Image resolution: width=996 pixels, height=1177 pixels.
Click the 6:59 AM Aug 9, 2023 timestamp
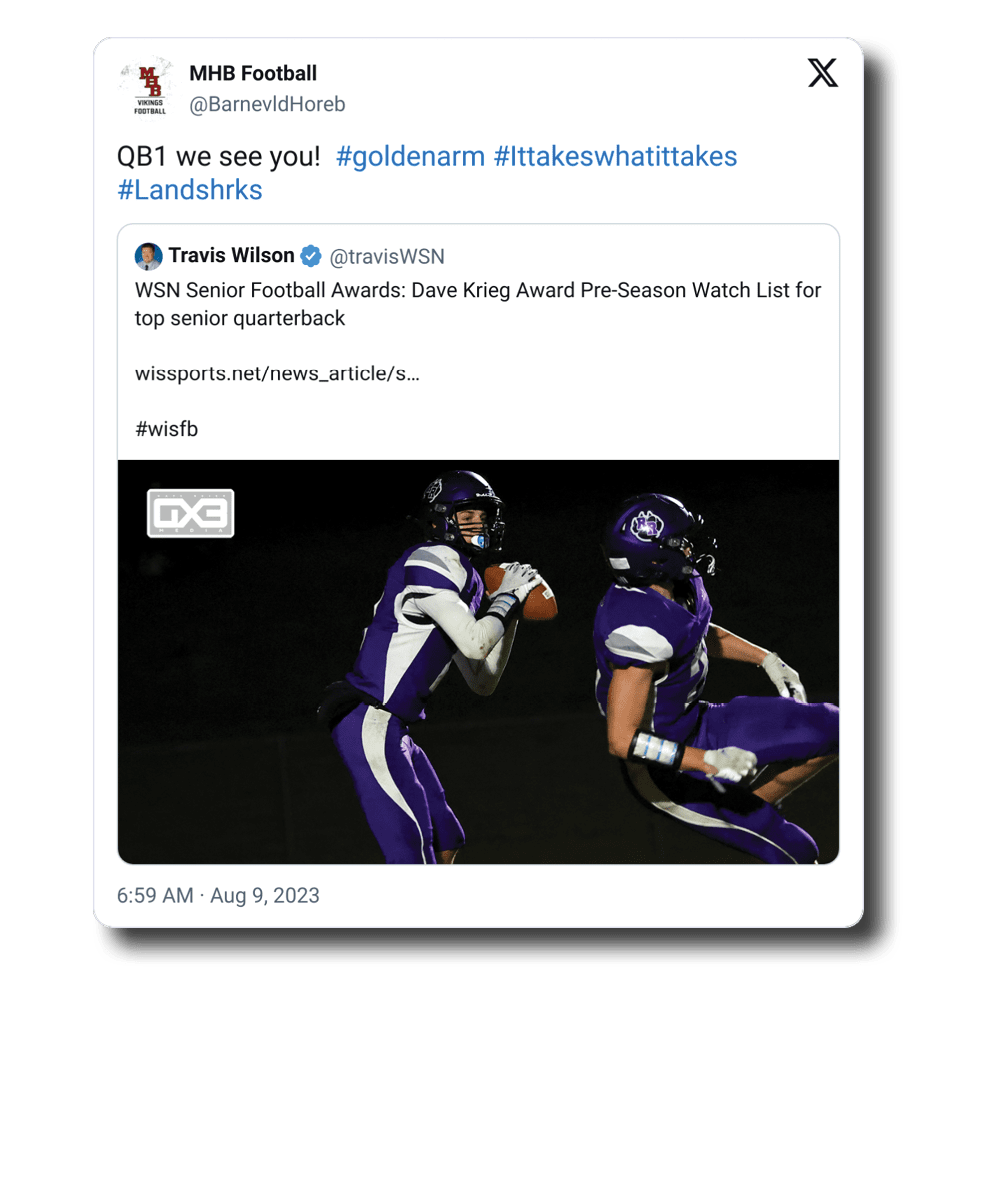coord(218,895)
